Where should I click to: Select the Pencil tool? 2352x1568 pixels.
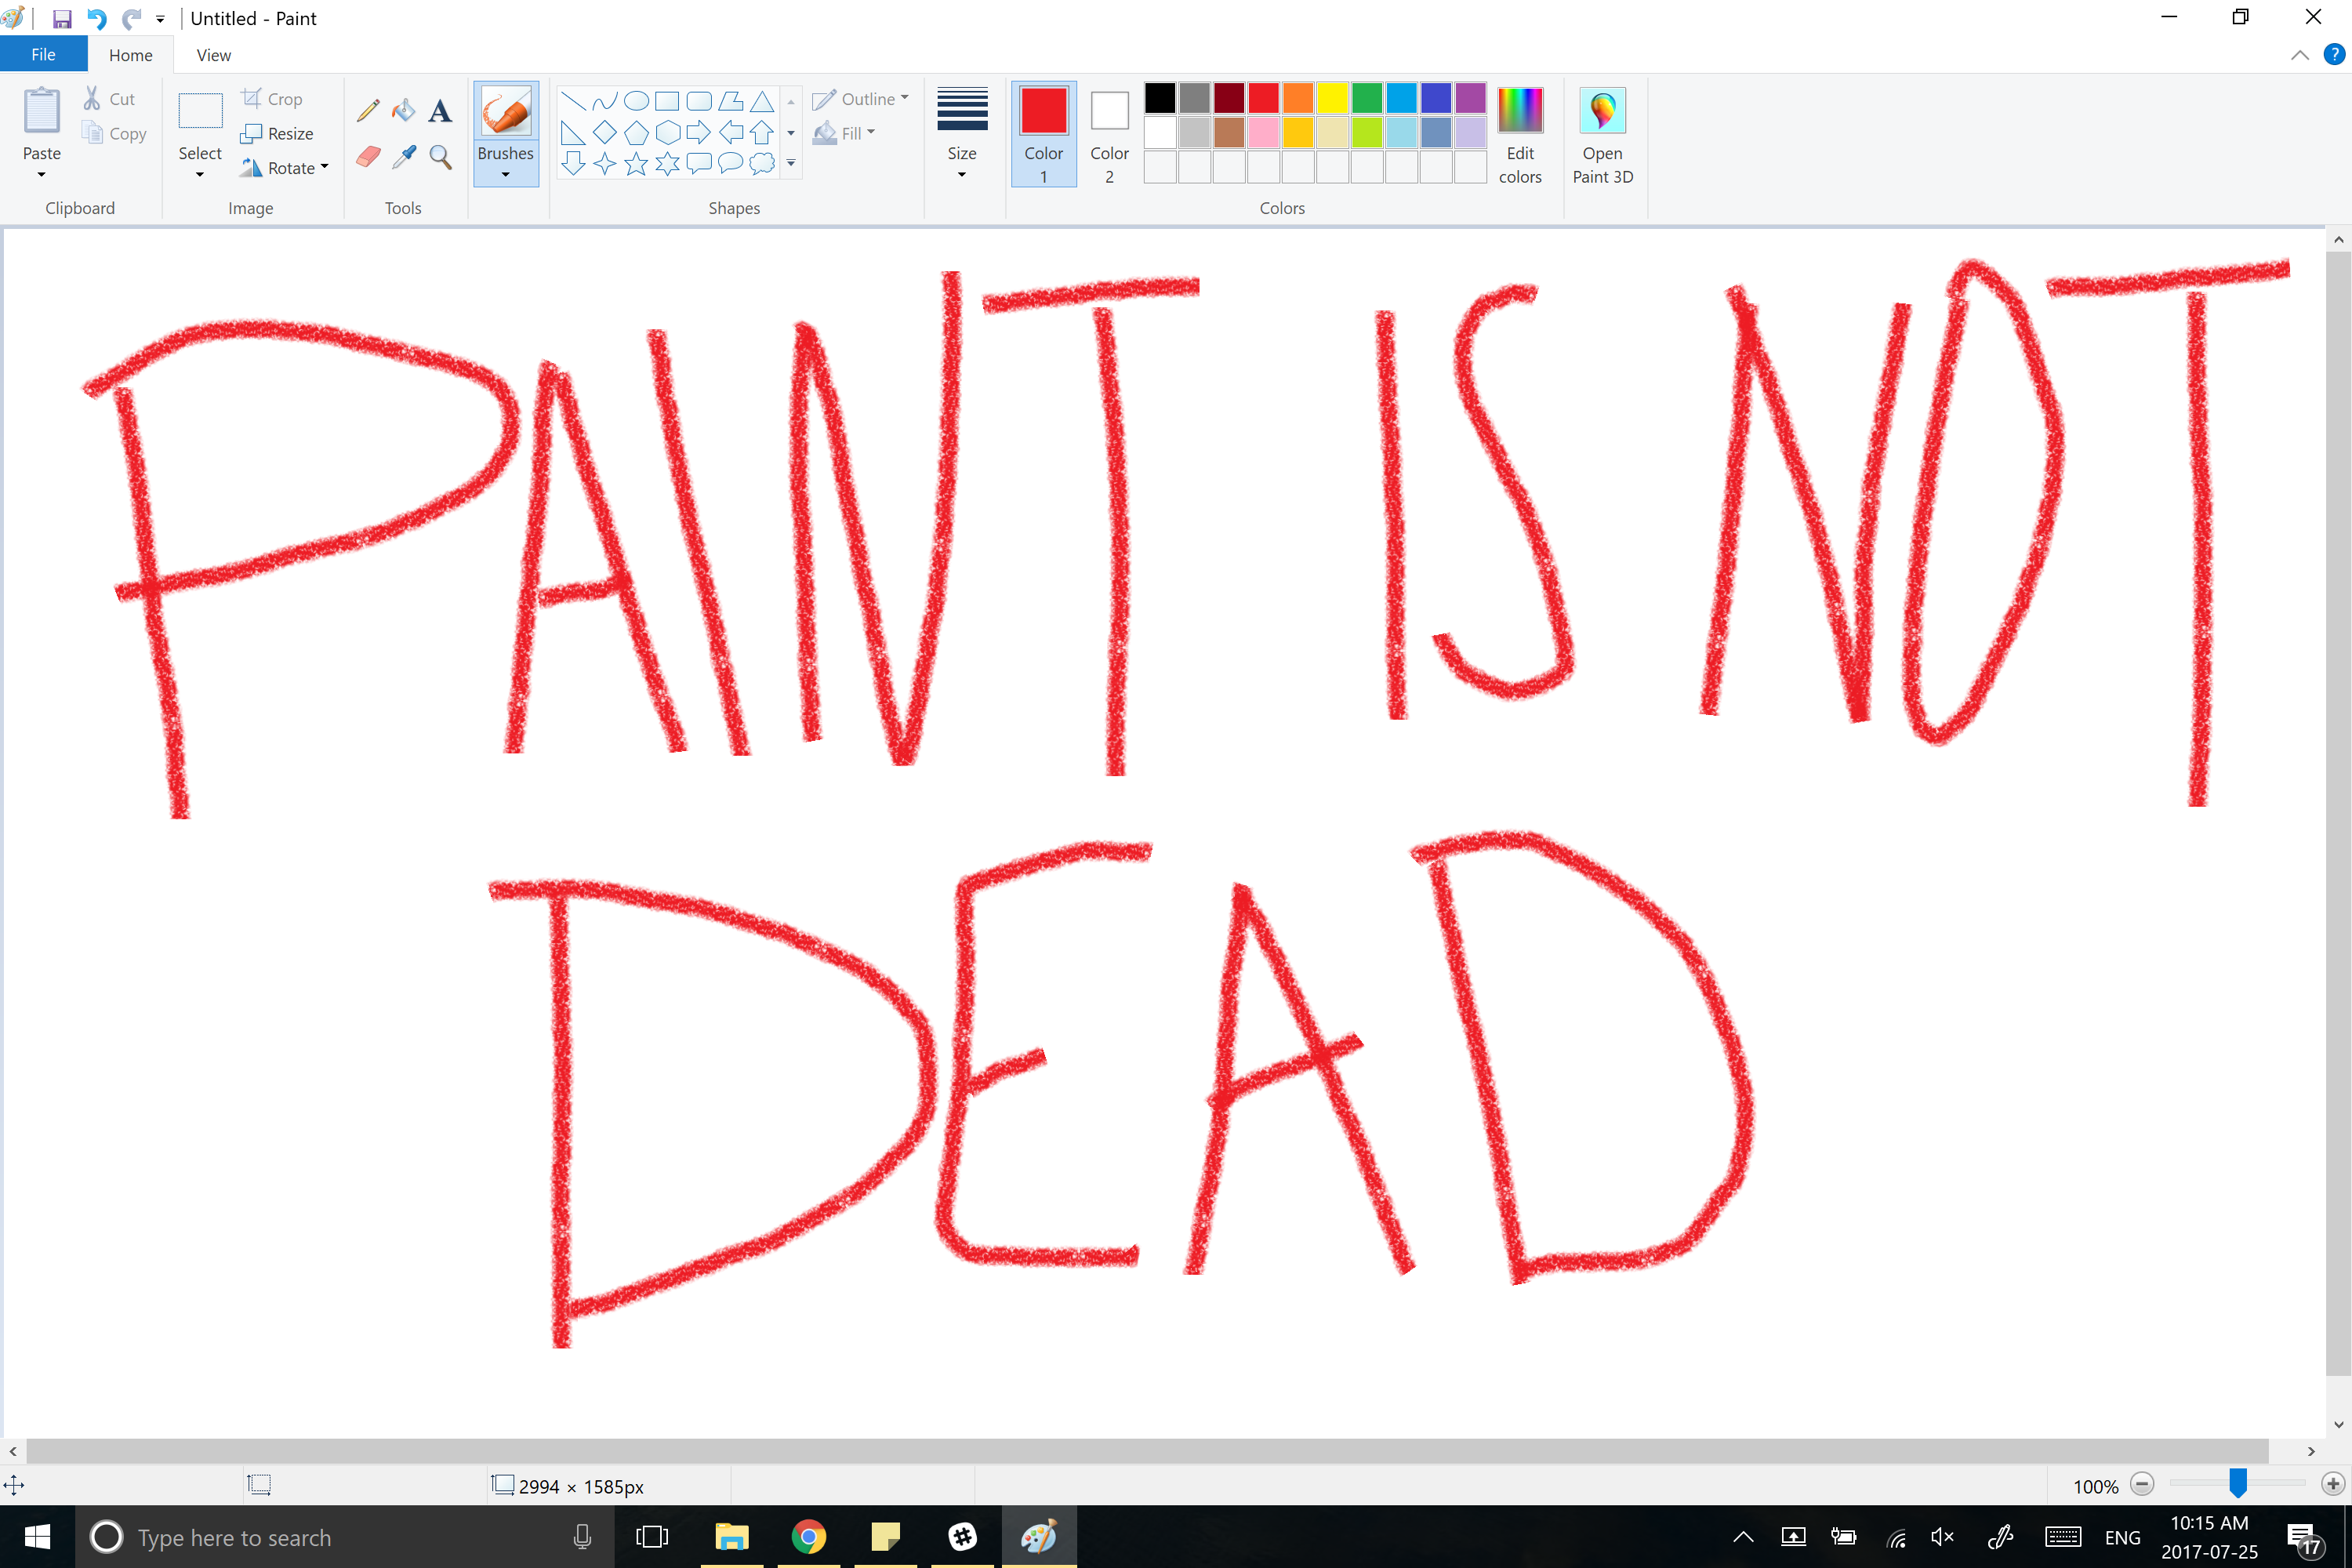coord(368,110)
